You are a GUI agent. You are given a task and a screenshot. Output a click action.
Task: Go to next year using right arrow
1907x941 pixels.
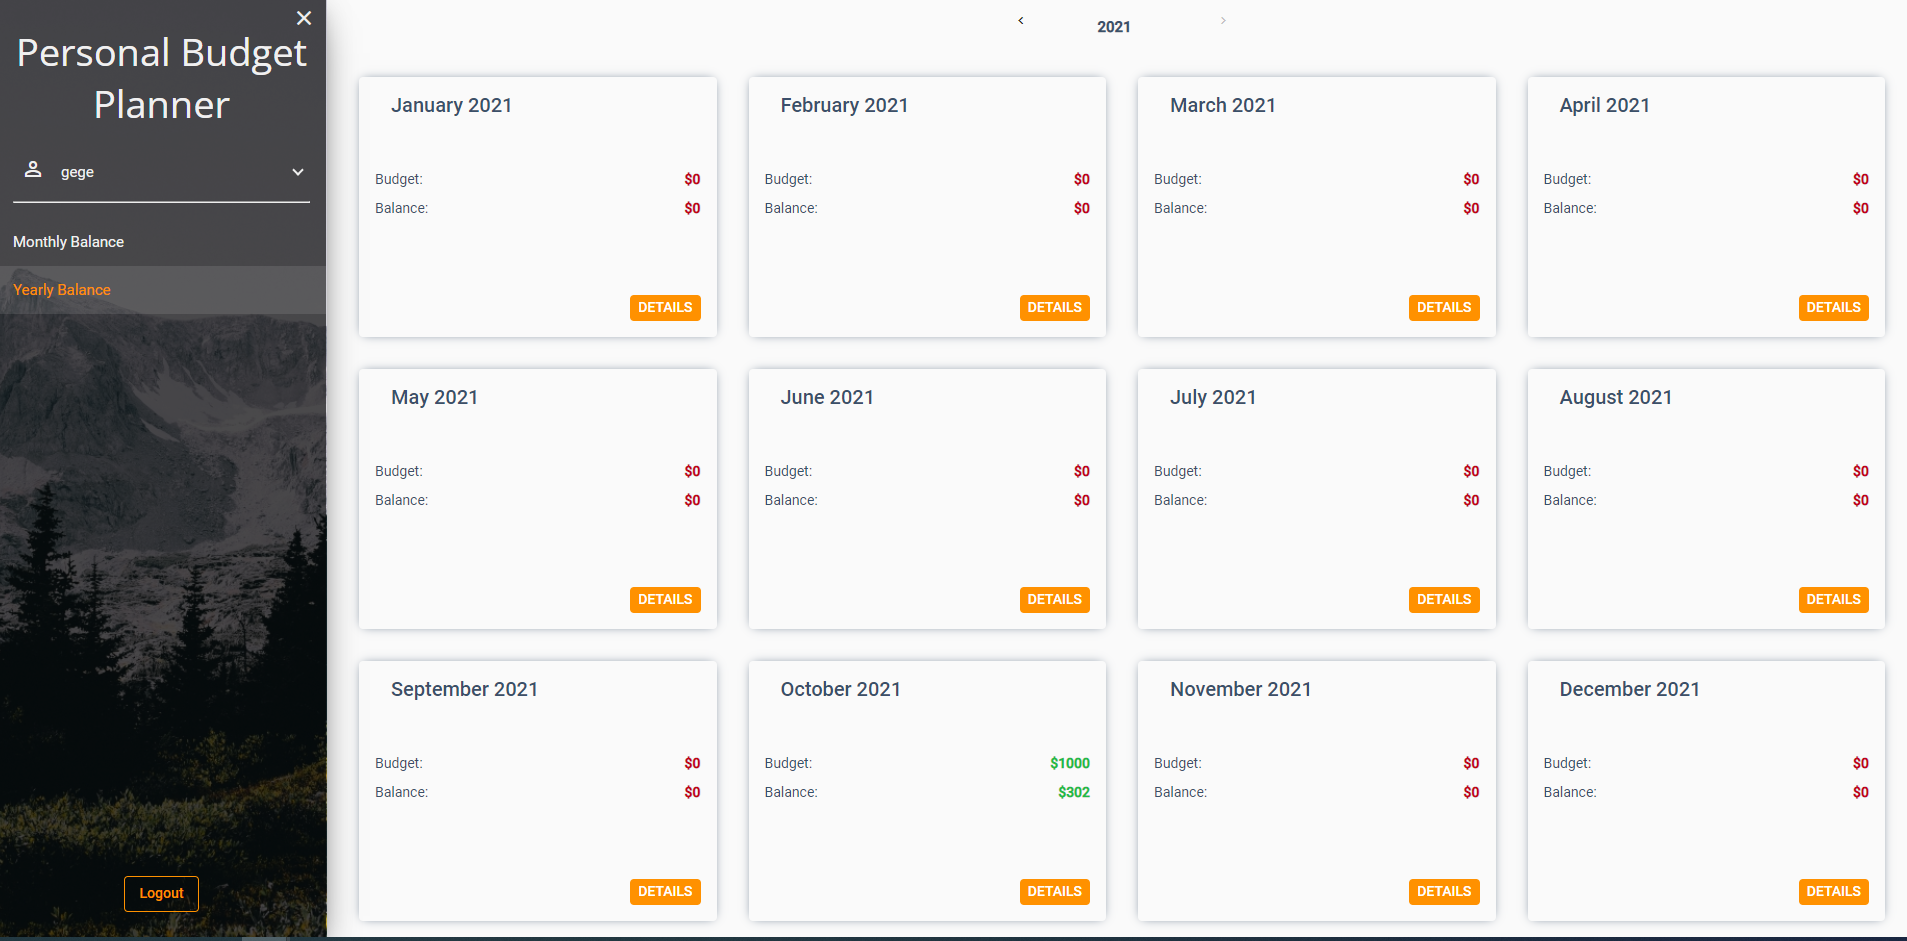pos(1222,21)
